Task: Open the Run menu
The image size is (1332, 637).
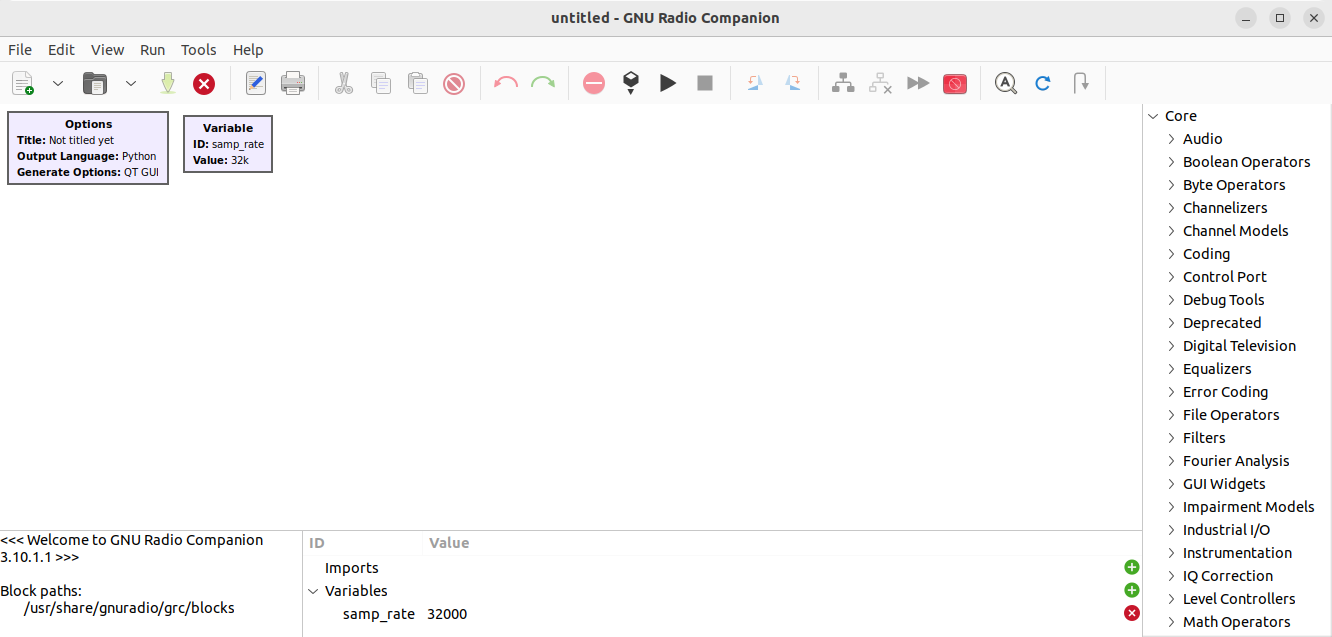Action: (152, 50)
